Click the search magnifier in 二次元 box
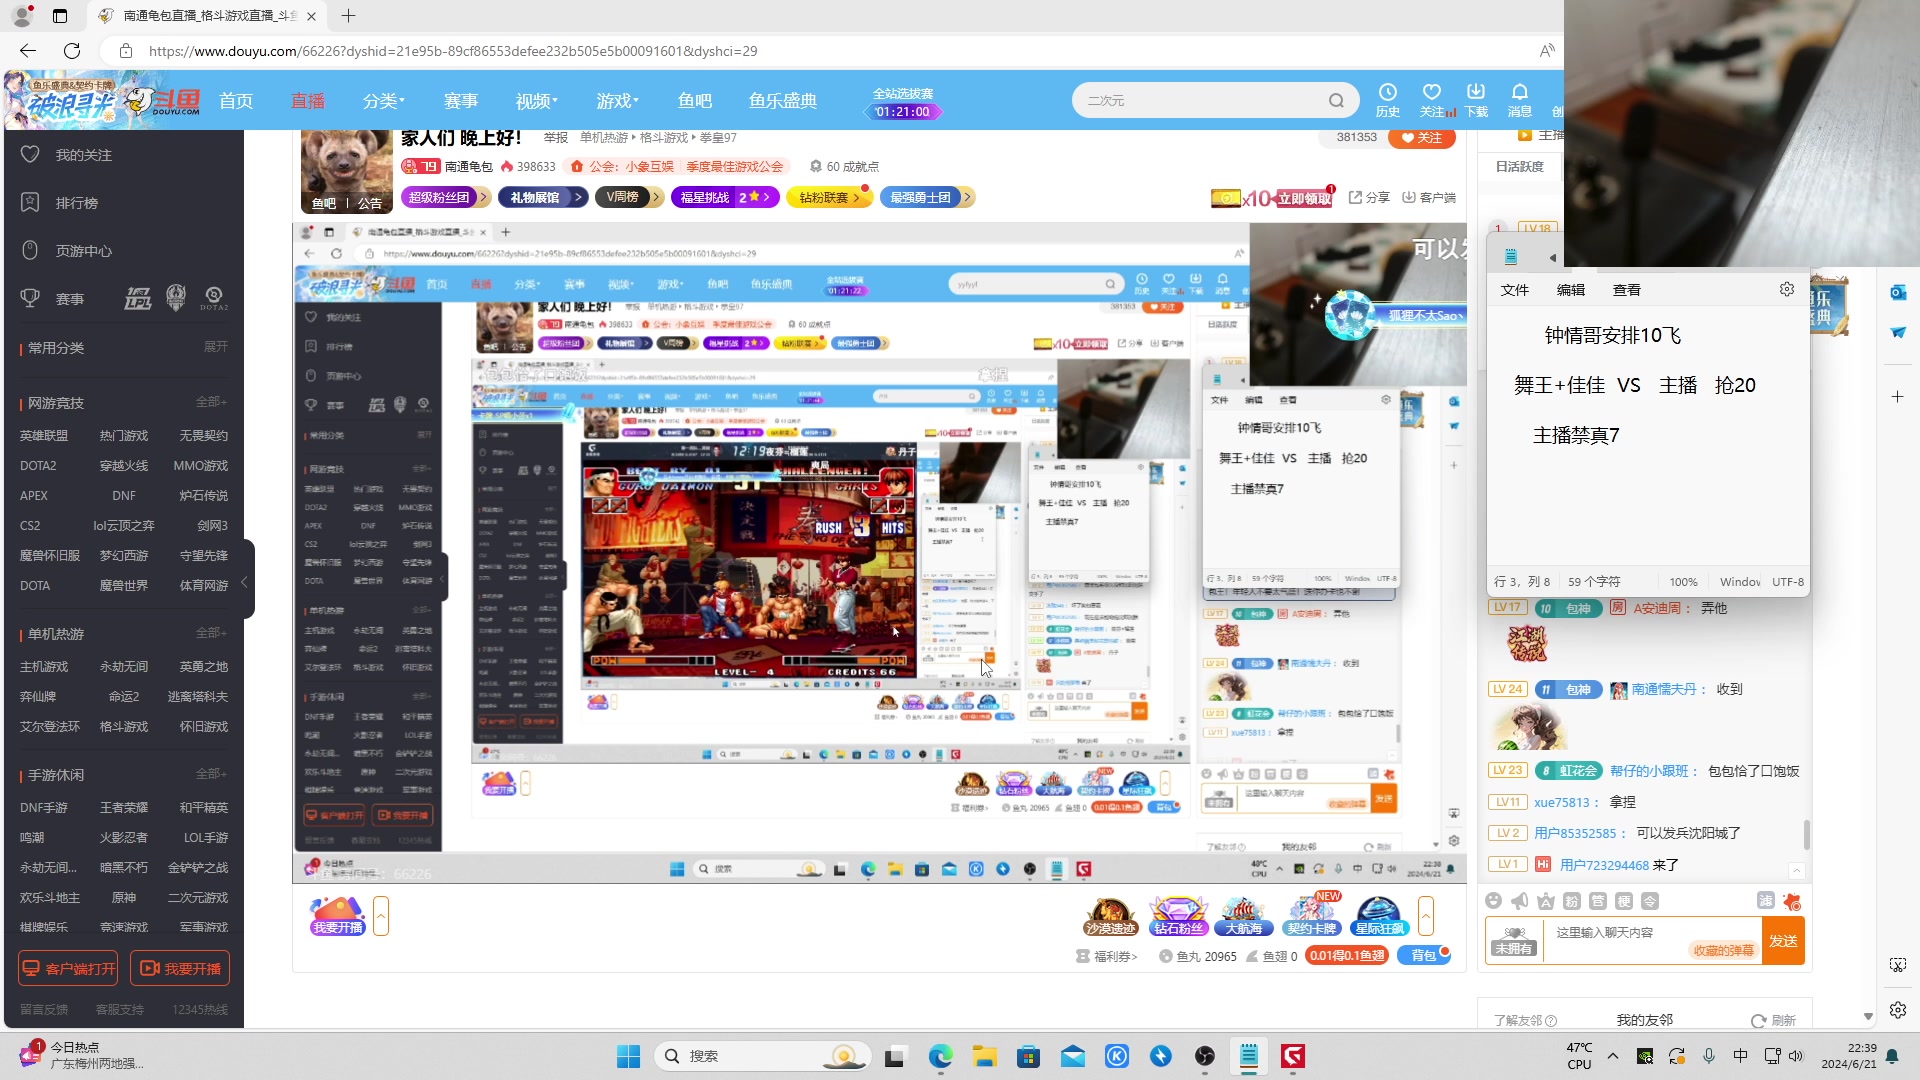Image resolution: width=1920 pixels, height=1080 pixels. click(1336, 100)
